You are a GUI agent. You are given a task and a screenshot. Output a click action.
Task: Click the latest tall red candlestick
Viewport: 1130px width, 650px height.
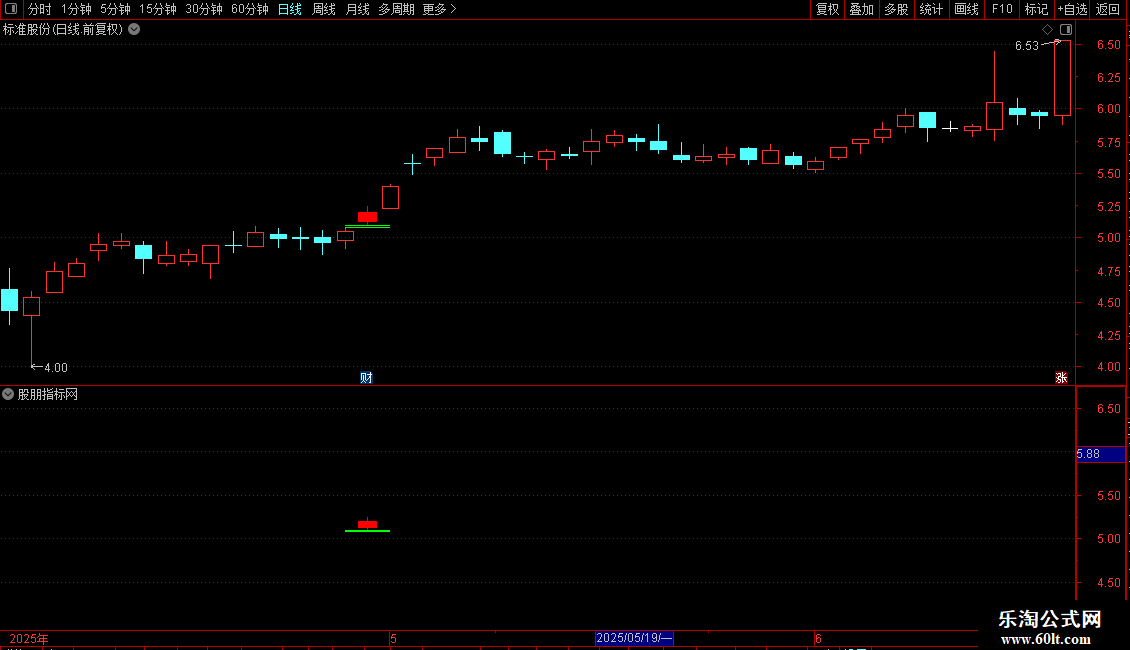pos(1062,78)
